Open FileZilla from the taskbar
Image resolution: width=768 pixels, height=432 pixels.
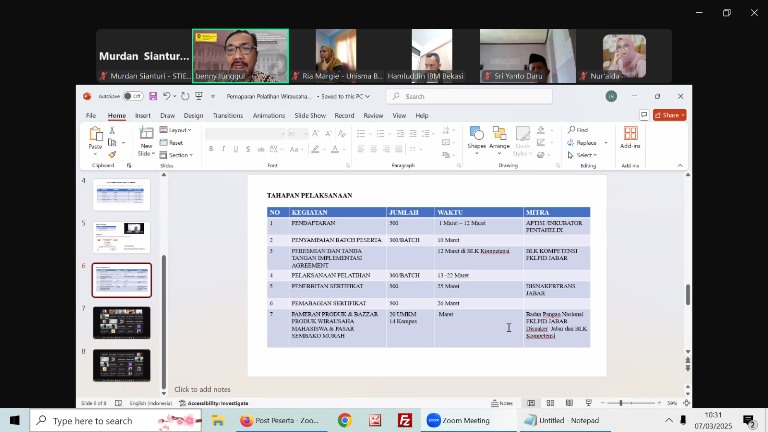405,421
